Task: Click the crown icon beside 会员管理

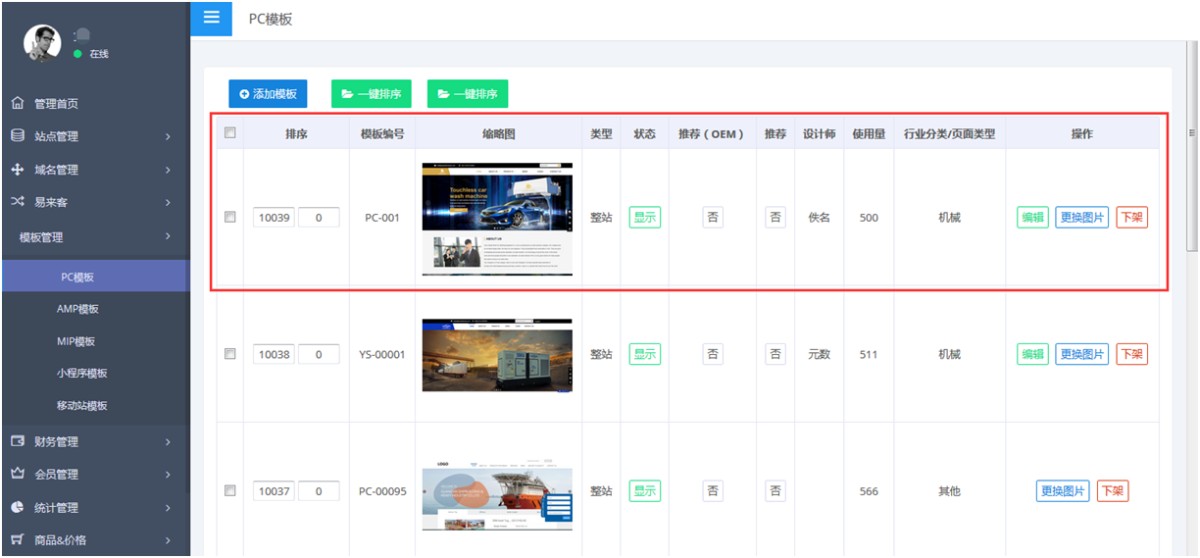Action: [17, 474]
